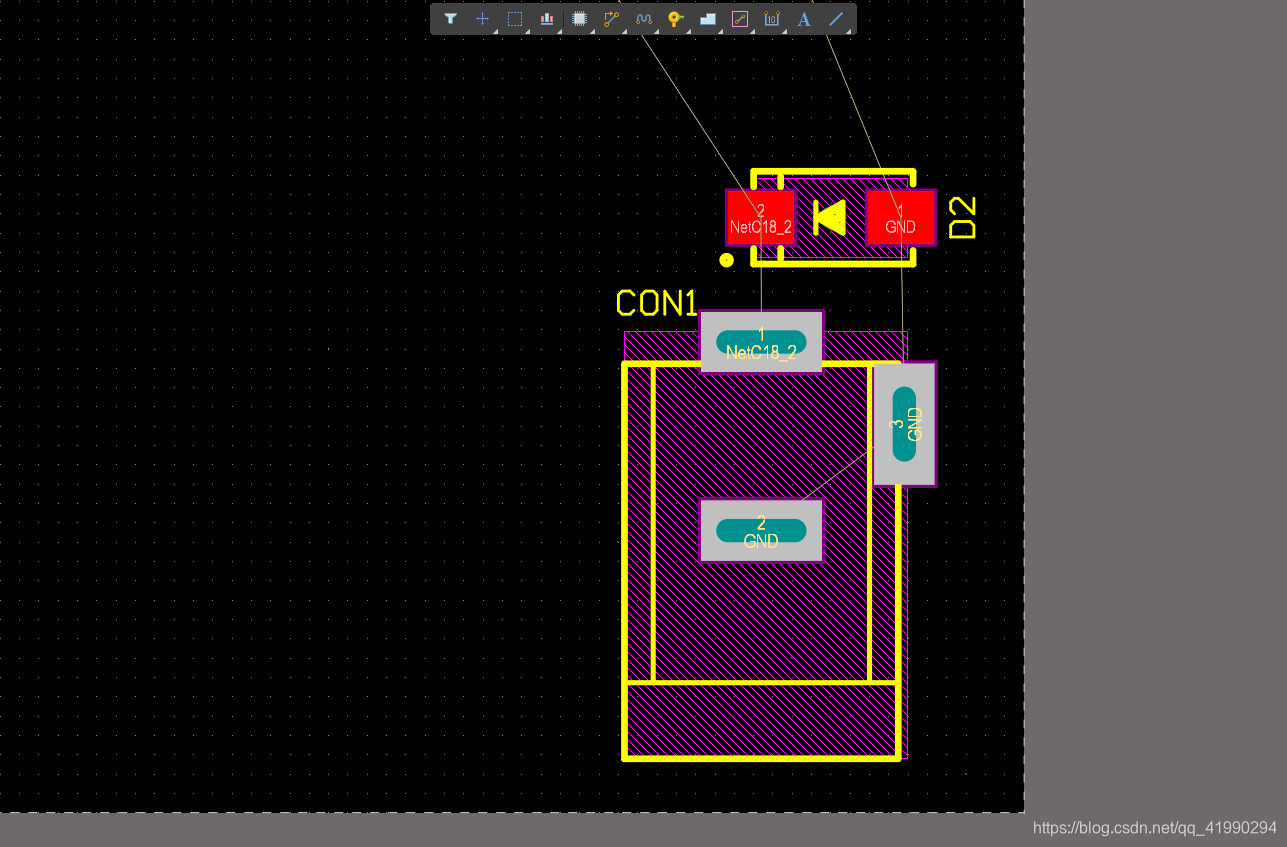Select CON1 pad 2 GND

pos(761,531)
